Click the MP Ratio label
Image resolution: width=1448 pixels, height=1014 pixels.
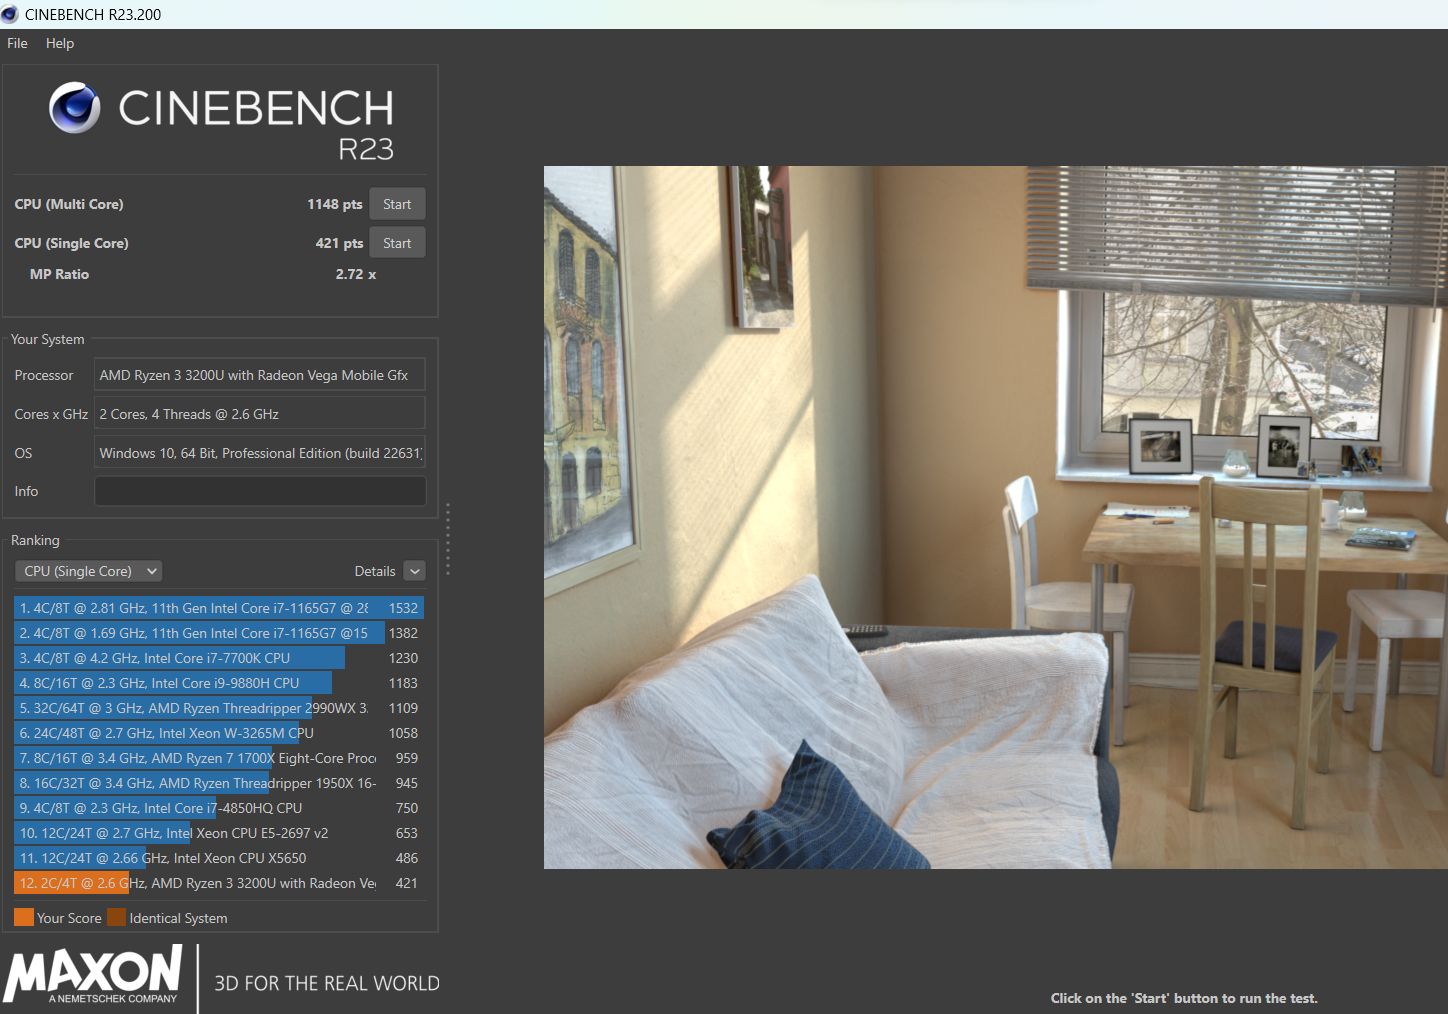[x=59, y=274]
